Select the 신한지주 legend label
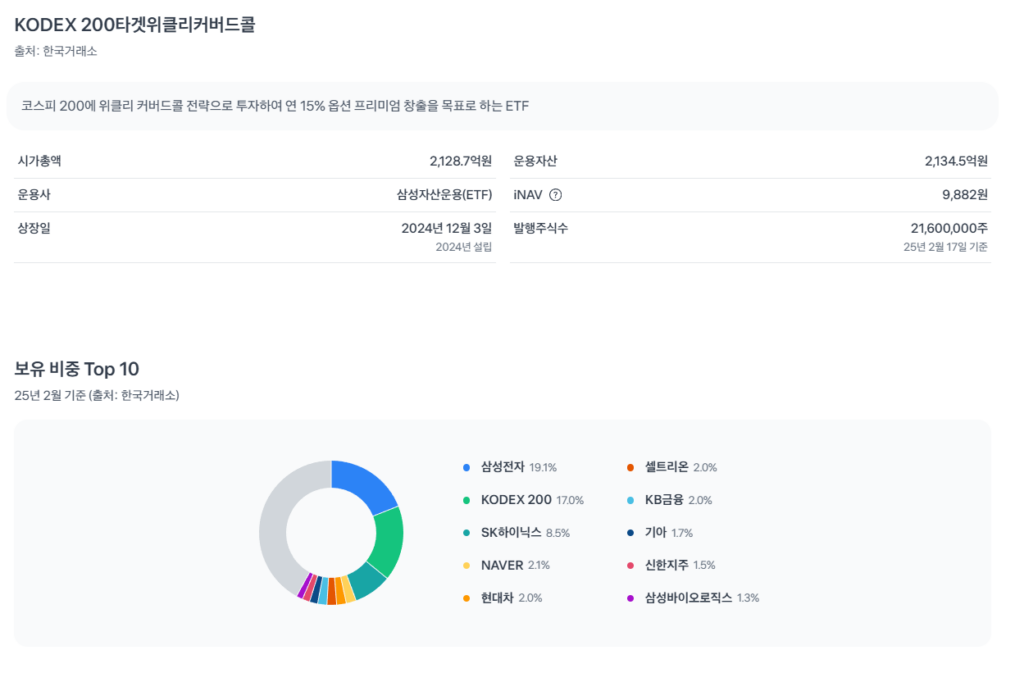The height and width of the screenshot is (700, 1024). 667,565
